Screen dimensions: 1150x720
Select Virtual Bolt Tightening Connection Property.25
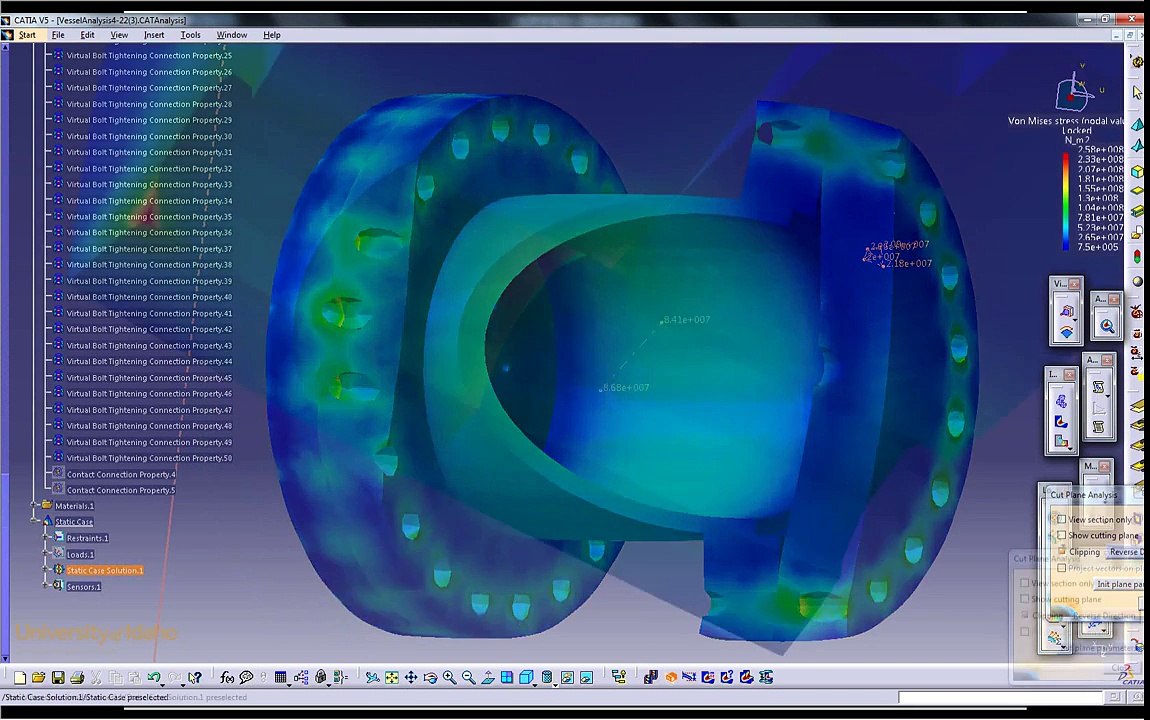tap(149, 56)
